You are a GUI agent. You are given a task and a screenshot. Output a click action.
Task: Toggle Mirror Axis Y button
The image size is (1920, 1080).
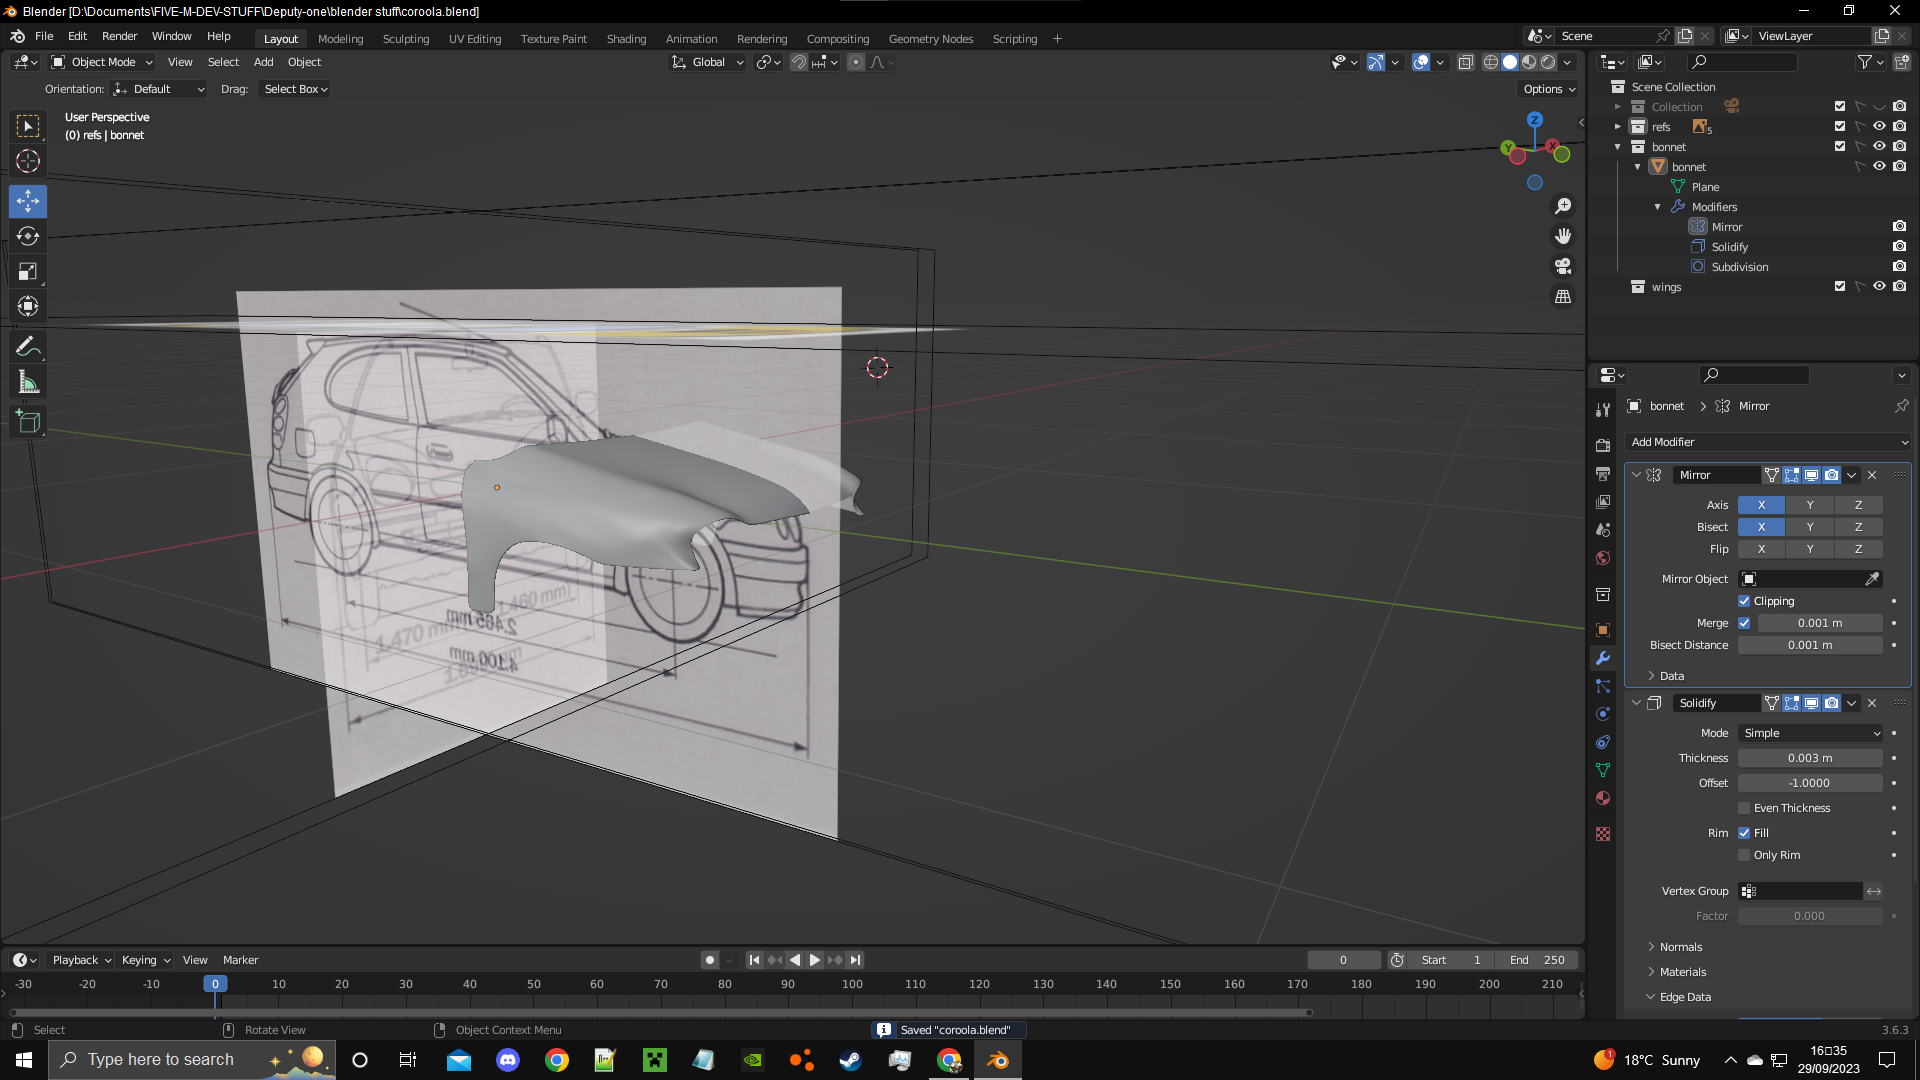1810,505
